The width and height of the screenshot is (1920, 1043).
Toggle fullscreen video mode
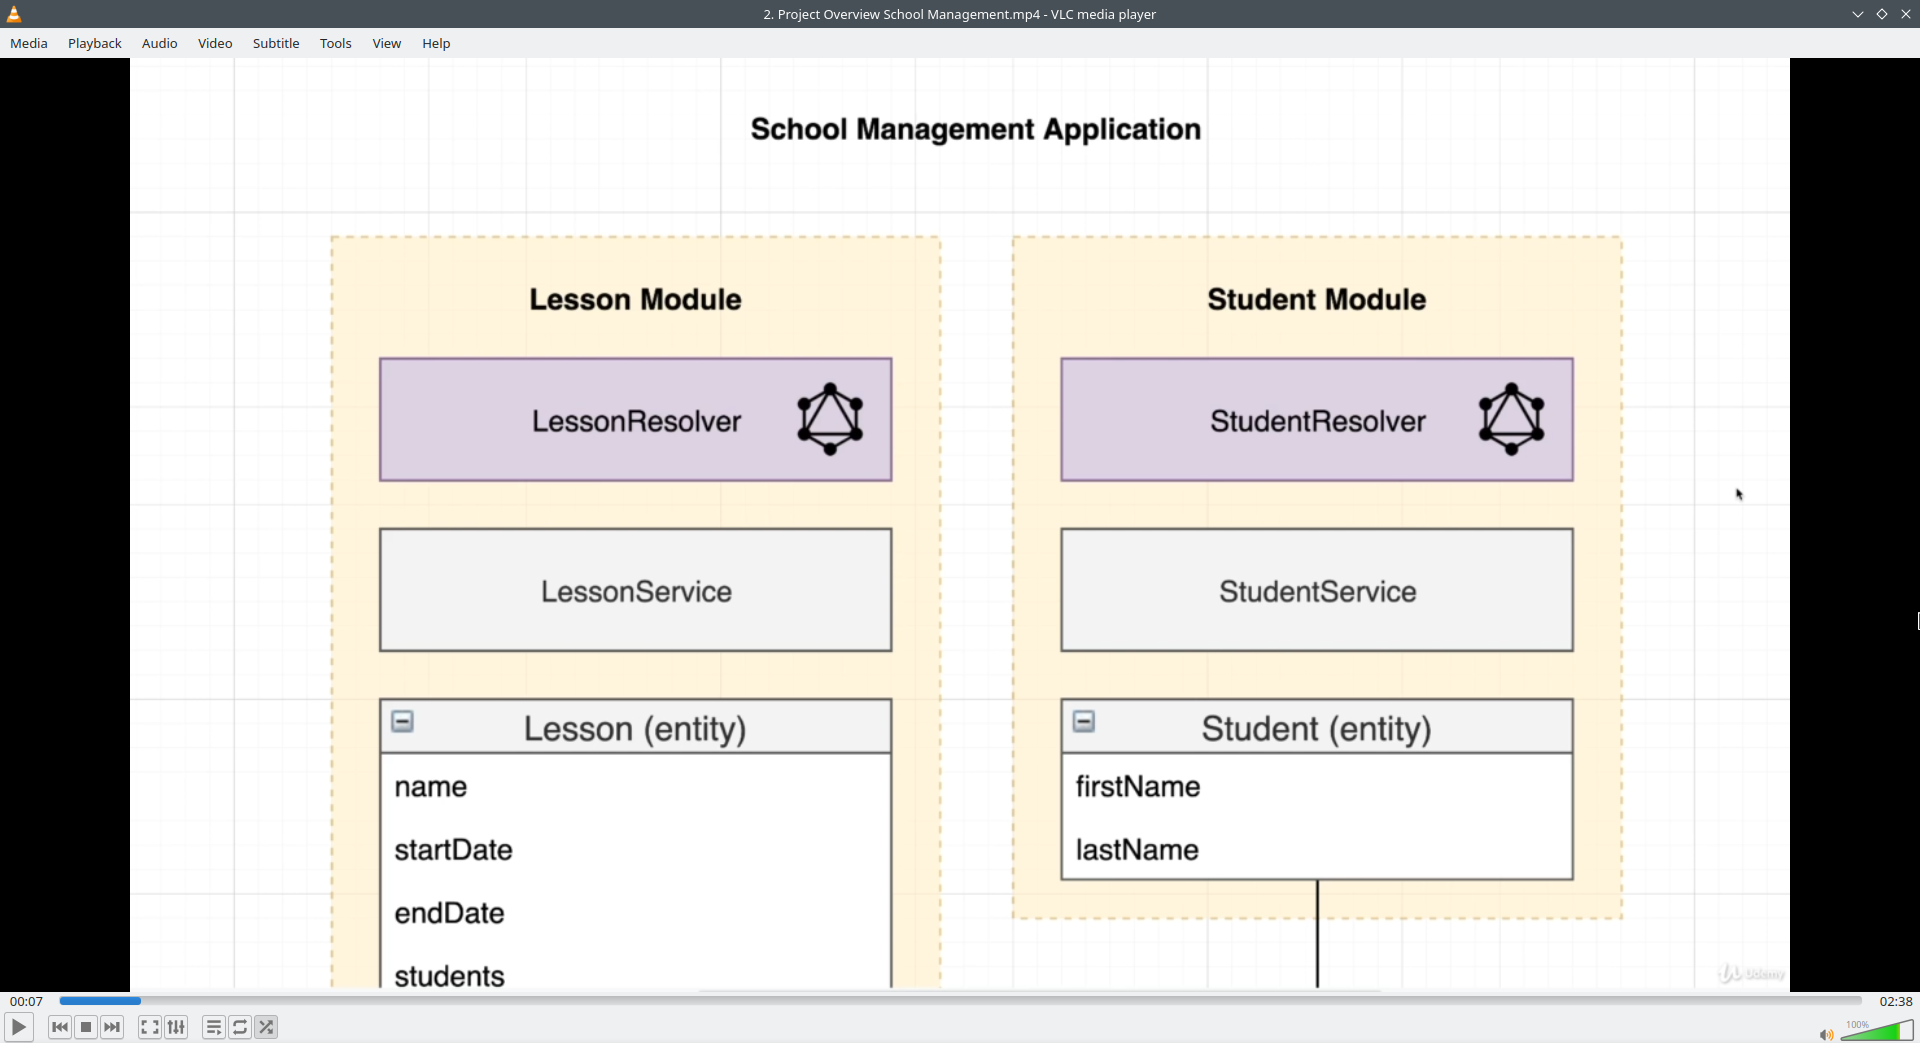pos(149,1027)
